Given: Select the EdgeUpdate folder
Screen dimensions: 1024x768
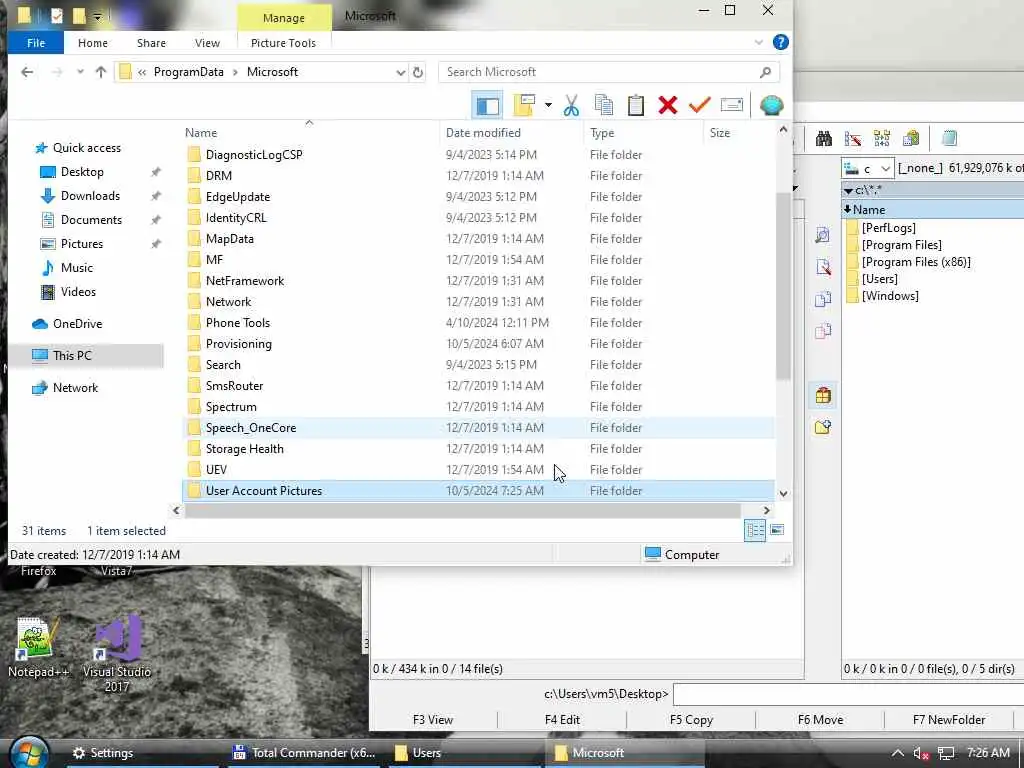Looking at the screenshot, I should [x=238, y=197].
